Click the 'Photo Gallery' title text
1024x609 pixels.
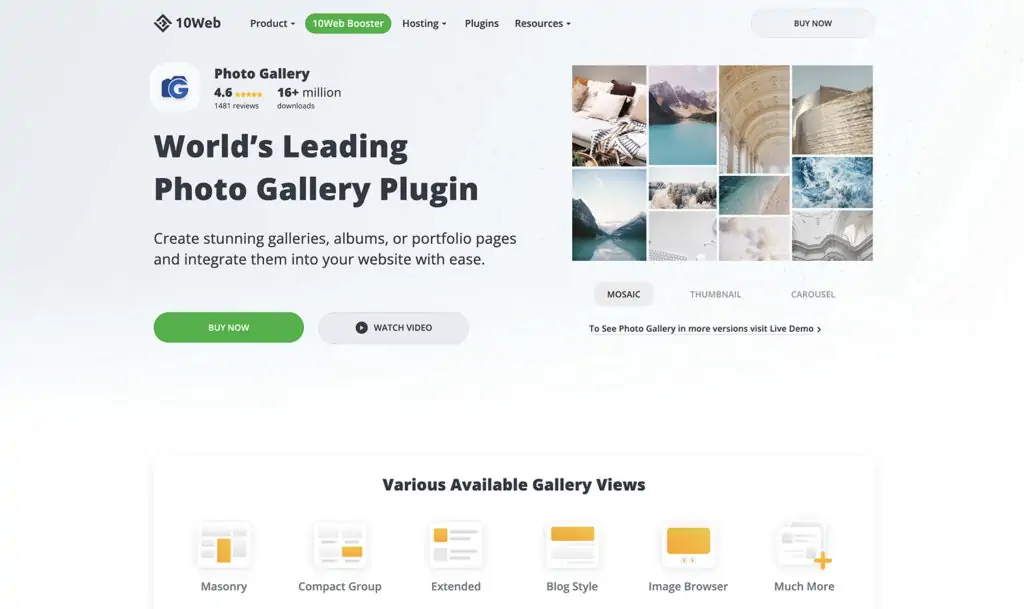262,74
